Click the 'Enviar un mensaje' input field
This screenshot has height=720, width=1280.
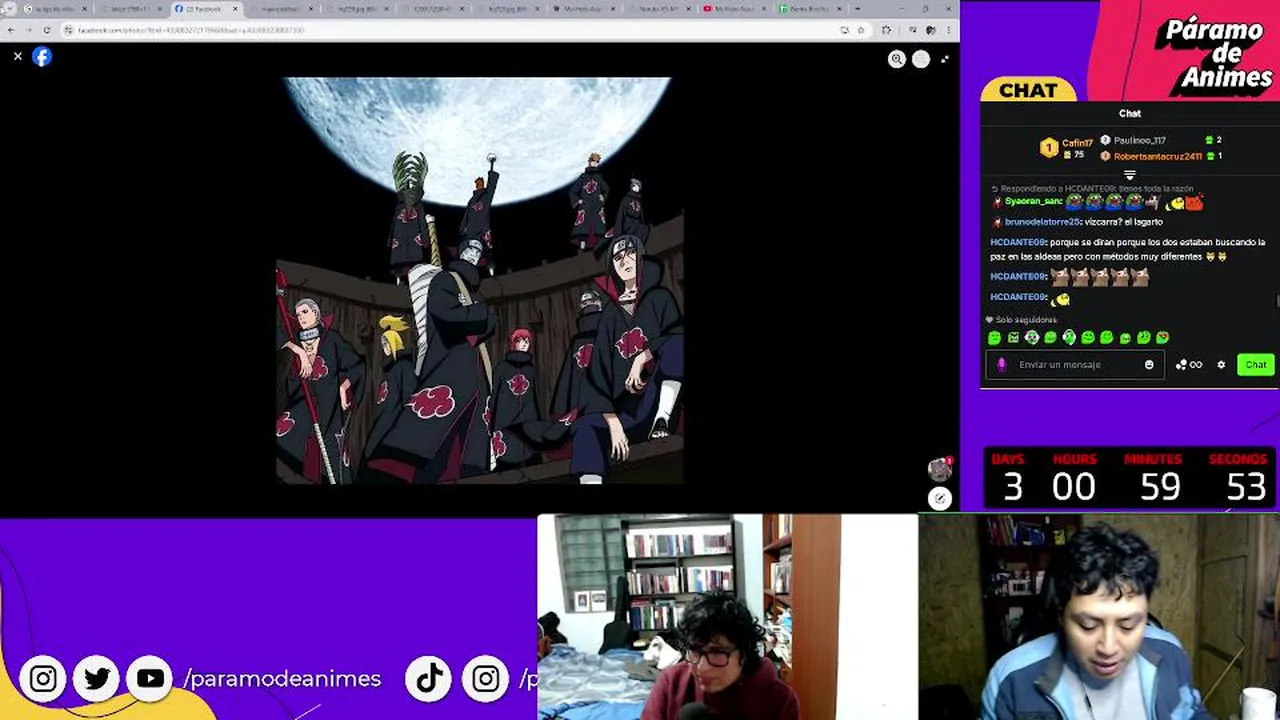[1074, 365]
